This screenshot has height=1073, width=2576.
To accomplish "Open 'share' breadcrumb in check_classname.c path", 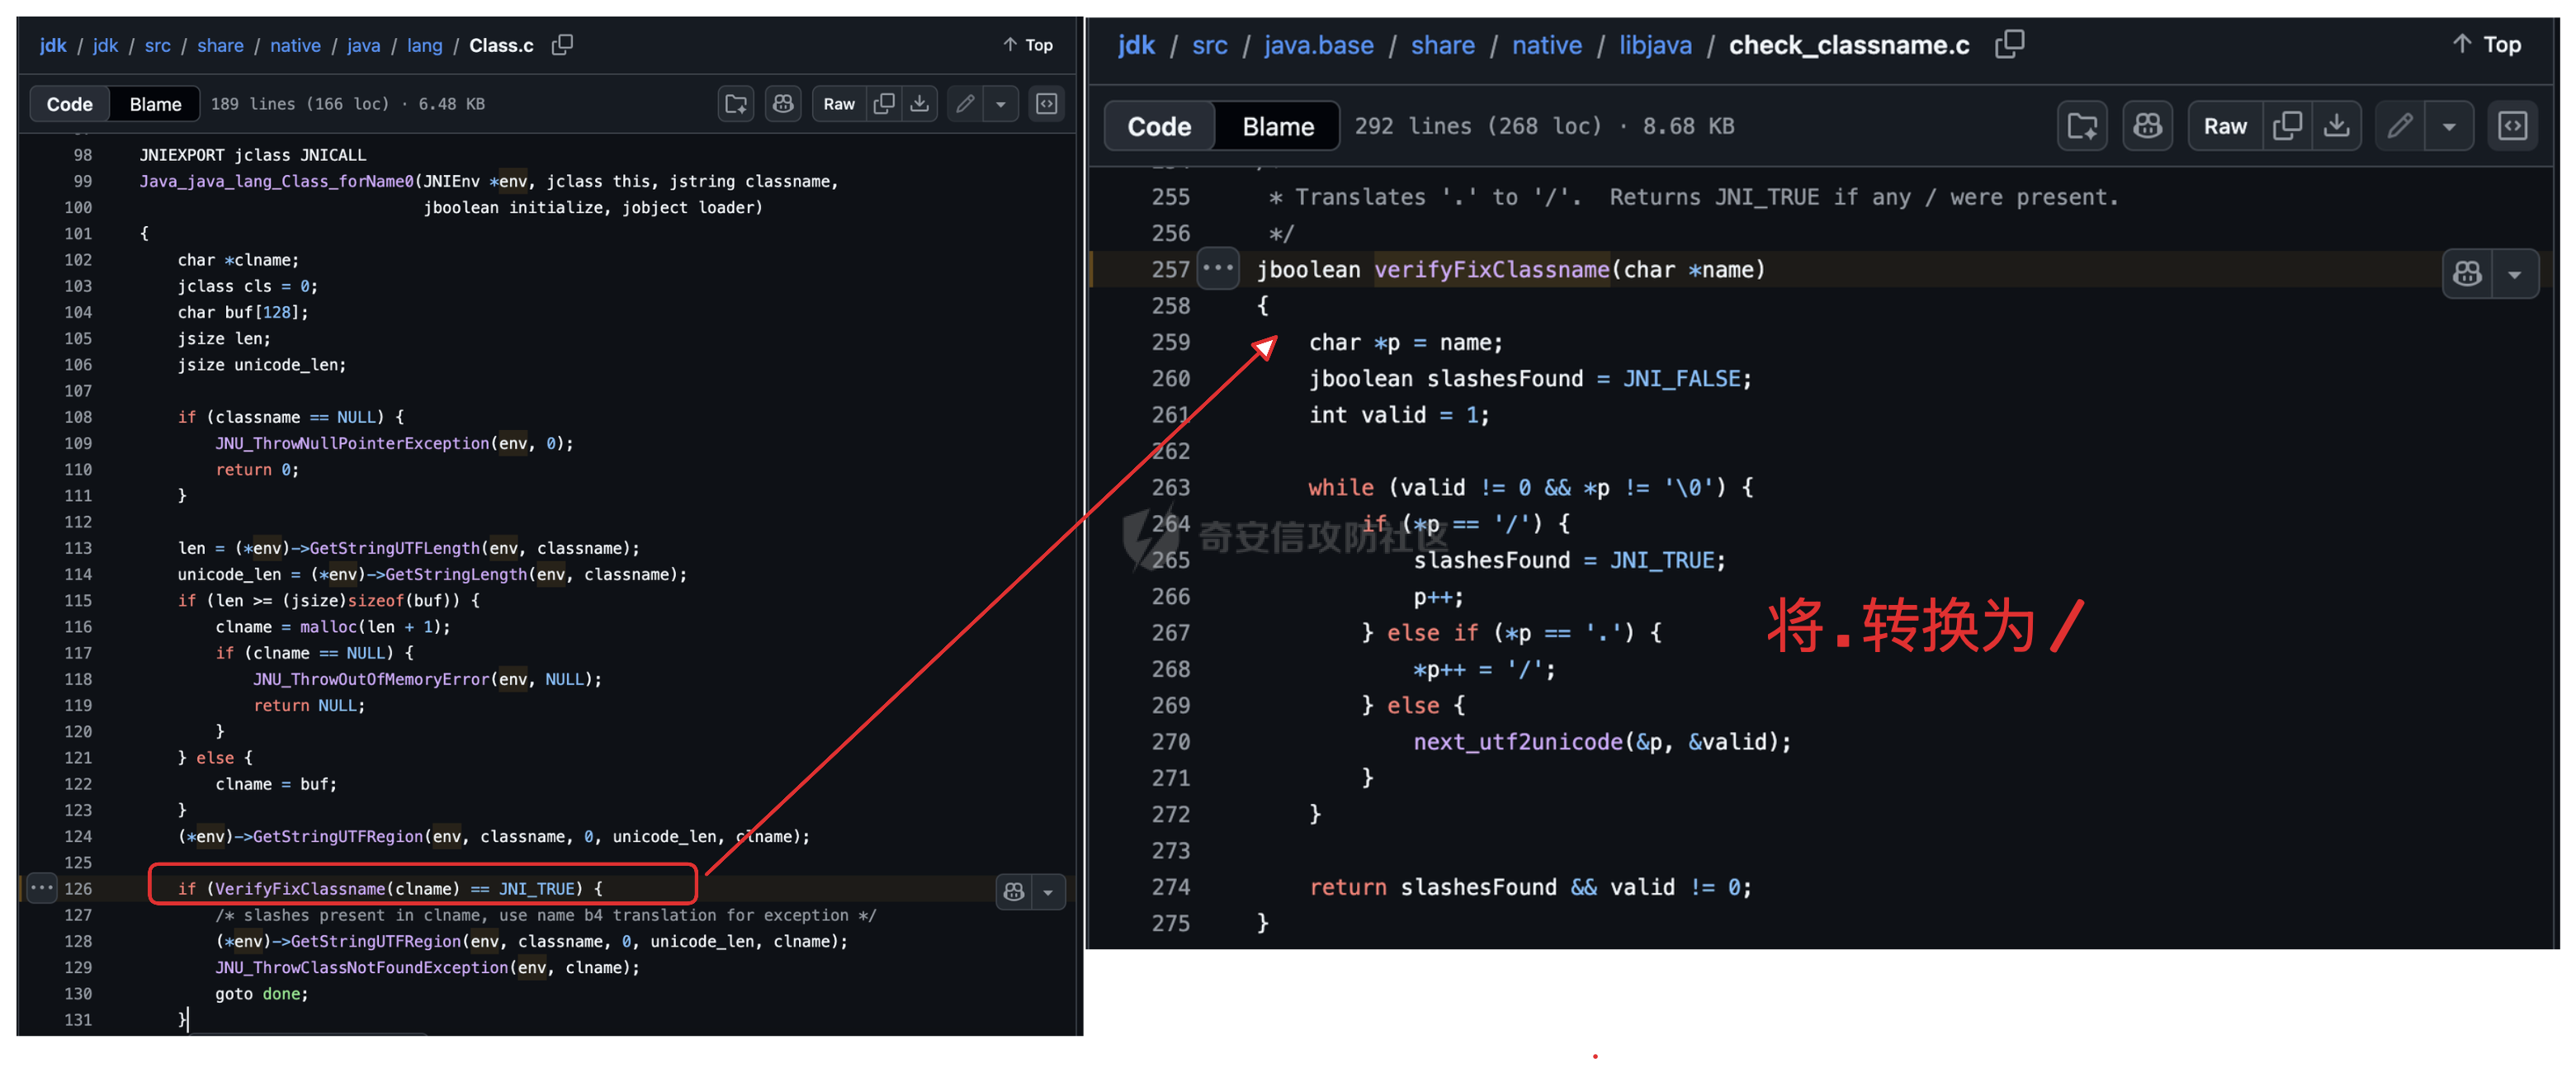I will click(1442, 45).
